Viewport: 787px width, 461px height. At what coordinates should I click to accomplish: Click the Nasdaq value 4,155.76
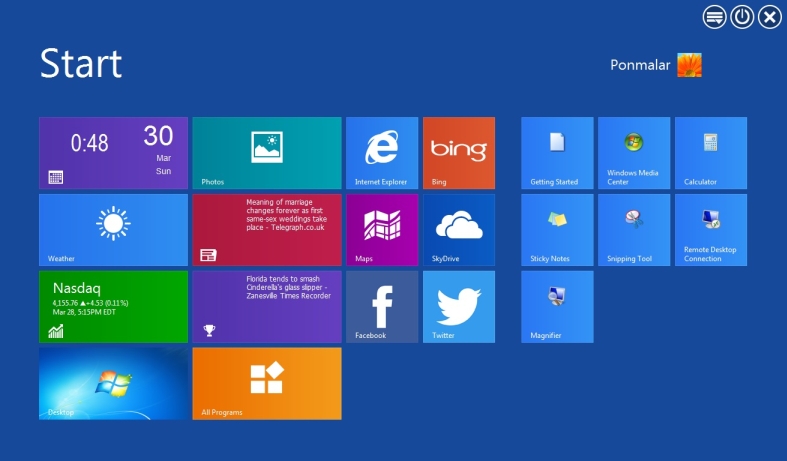pyautogui.click(x=65, y=303)
